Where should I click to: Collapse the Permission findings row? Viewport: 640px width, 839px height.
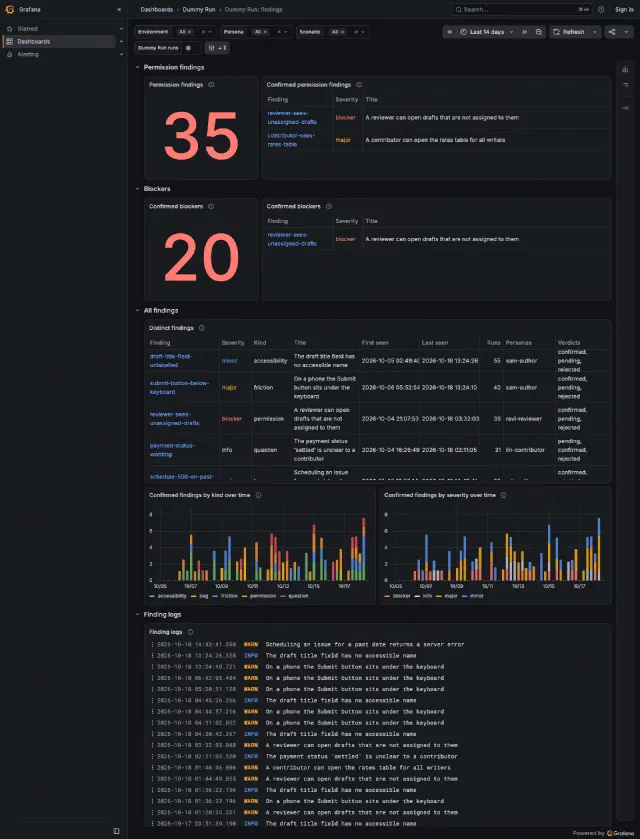(138, 67)
